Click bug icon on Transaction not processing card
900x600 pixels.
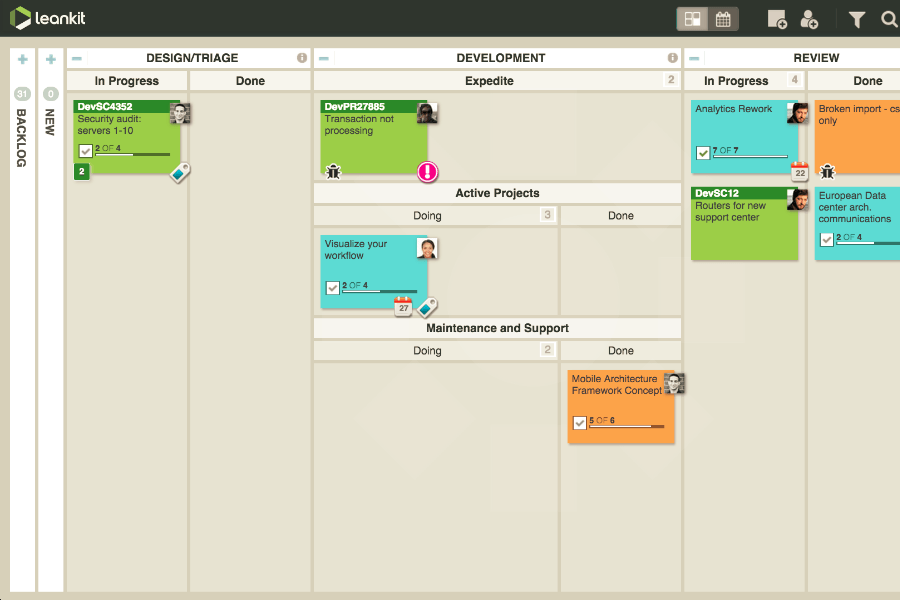click(333, 171)
